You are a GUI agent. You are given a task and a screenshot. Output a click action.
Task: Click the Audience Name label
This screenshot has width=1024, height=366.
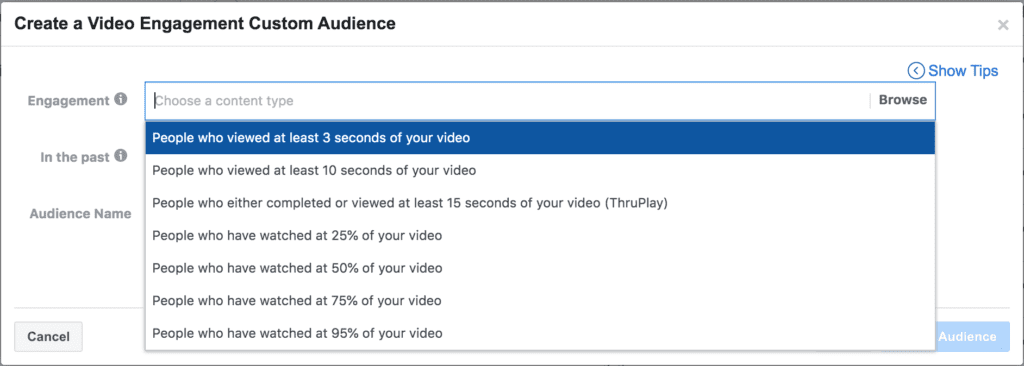coord(80,214)
